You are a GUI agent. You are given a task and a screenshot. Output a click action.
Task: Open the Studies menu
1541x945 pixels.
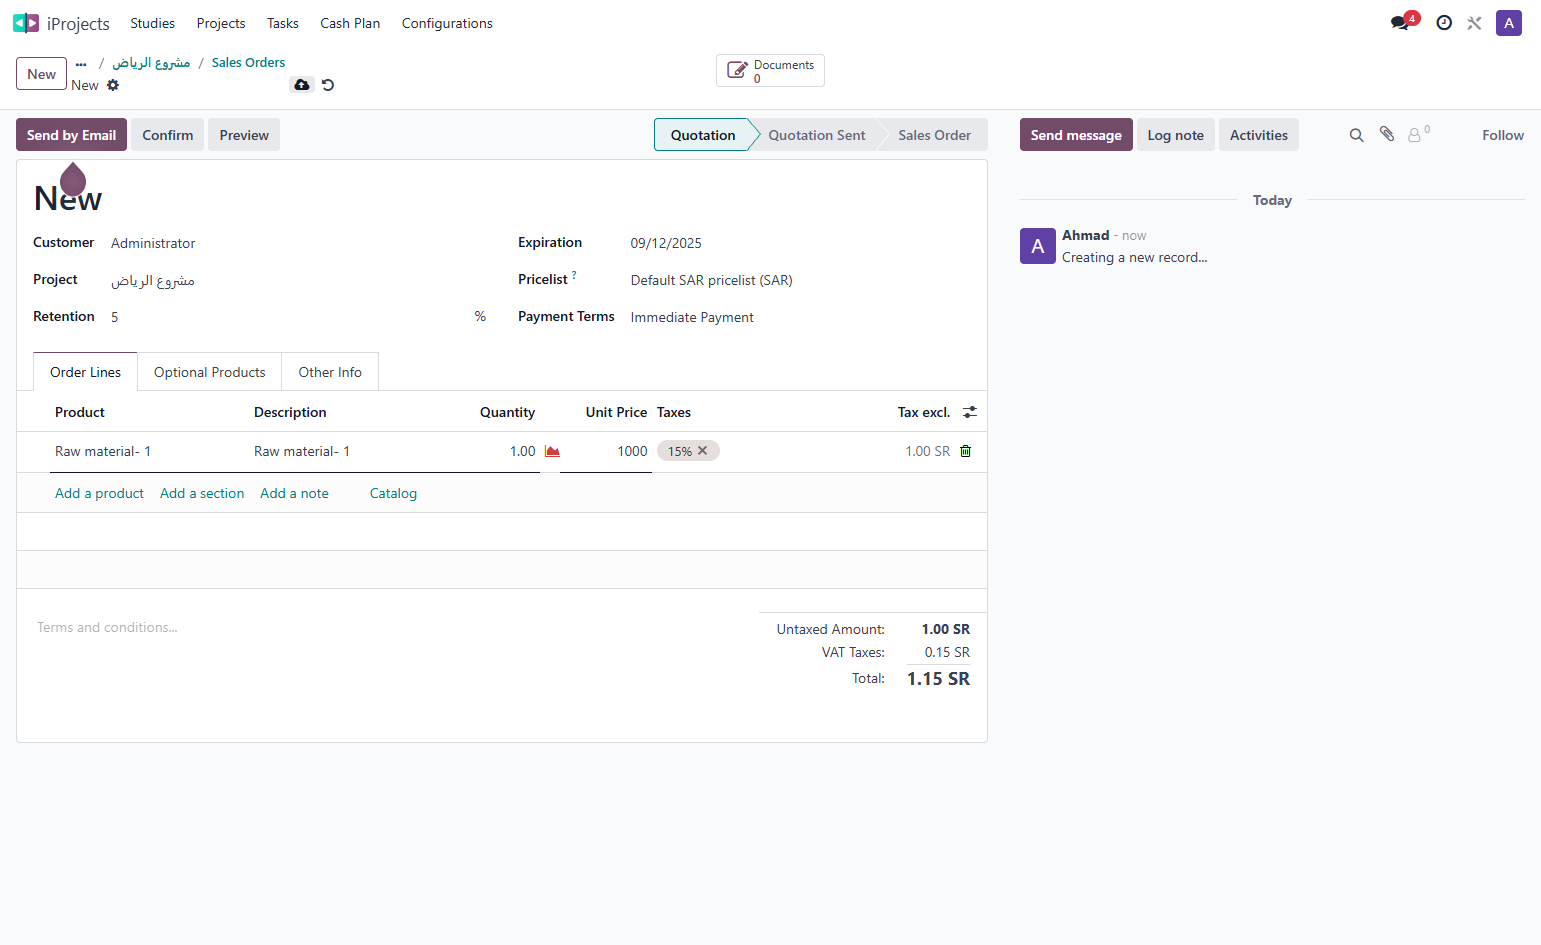tap(152, 23)
